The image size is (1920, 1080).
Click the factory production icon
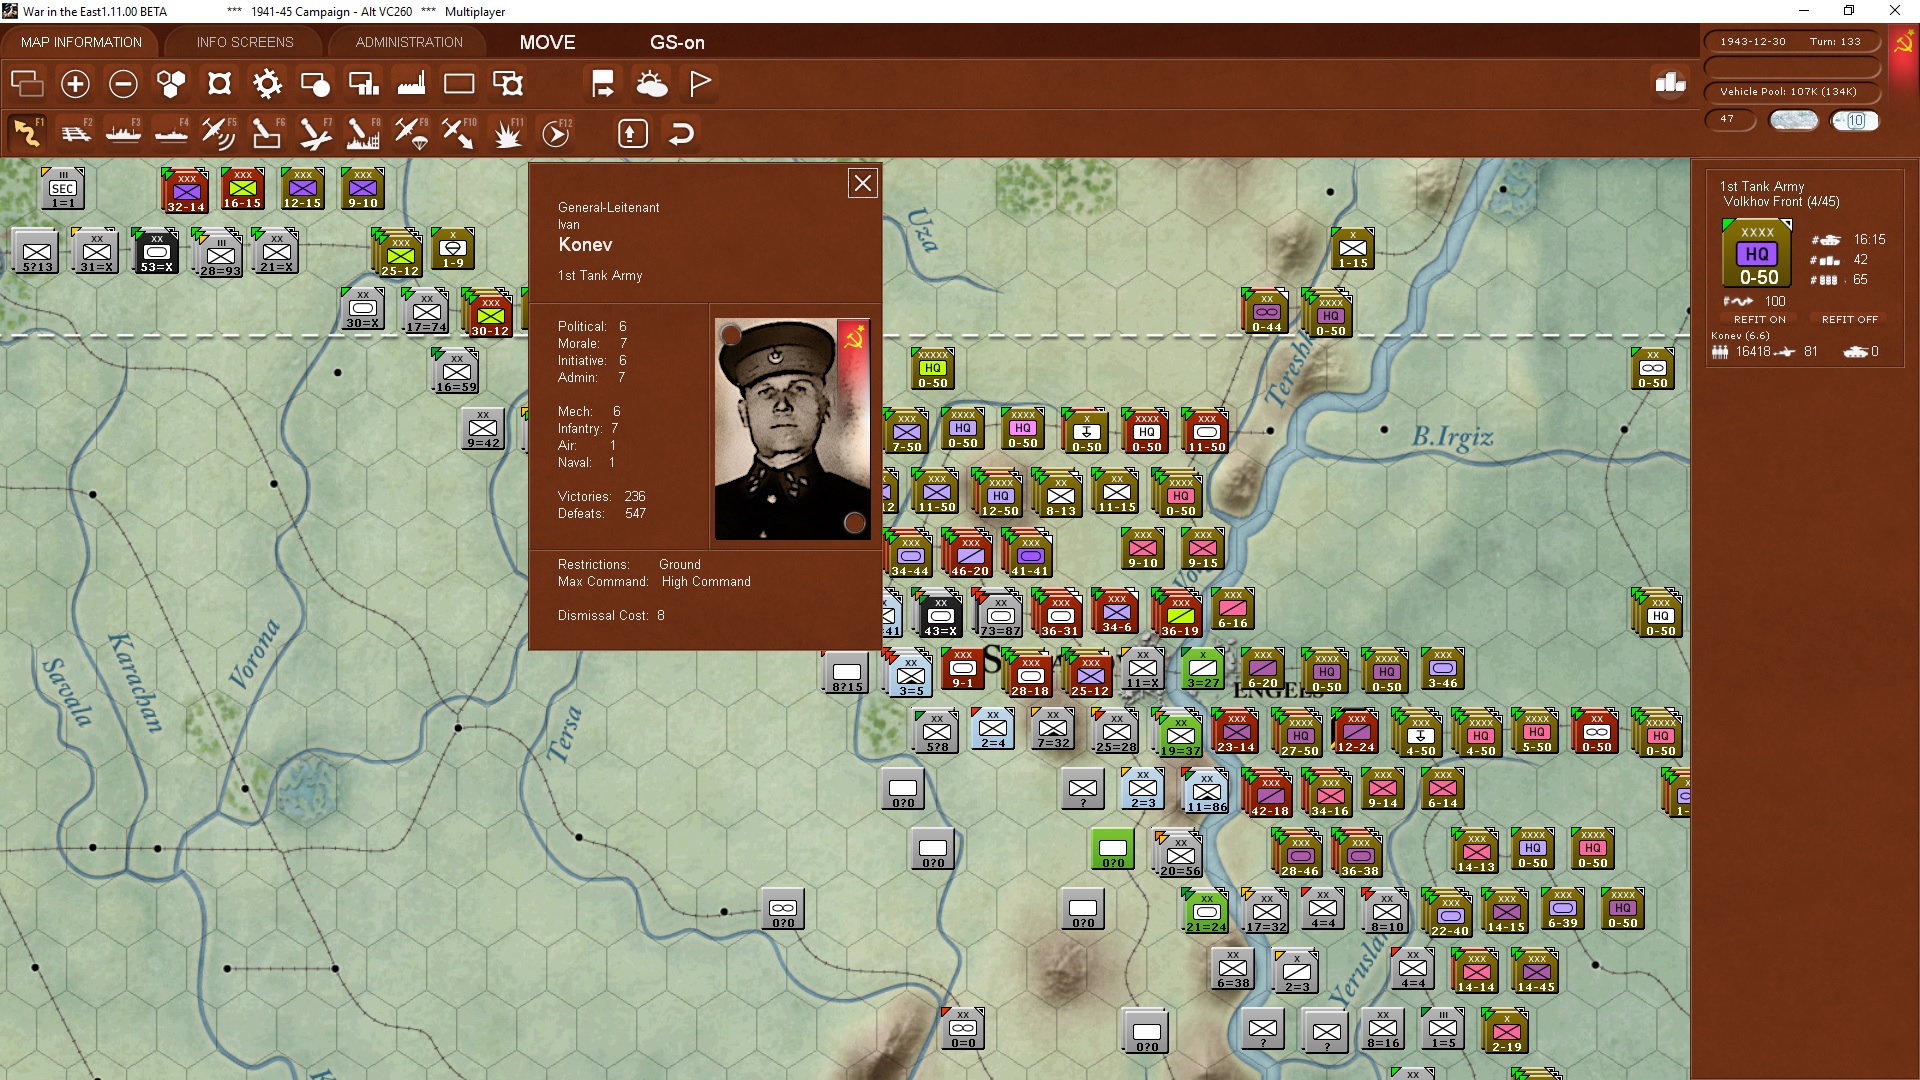pos(411,84)
